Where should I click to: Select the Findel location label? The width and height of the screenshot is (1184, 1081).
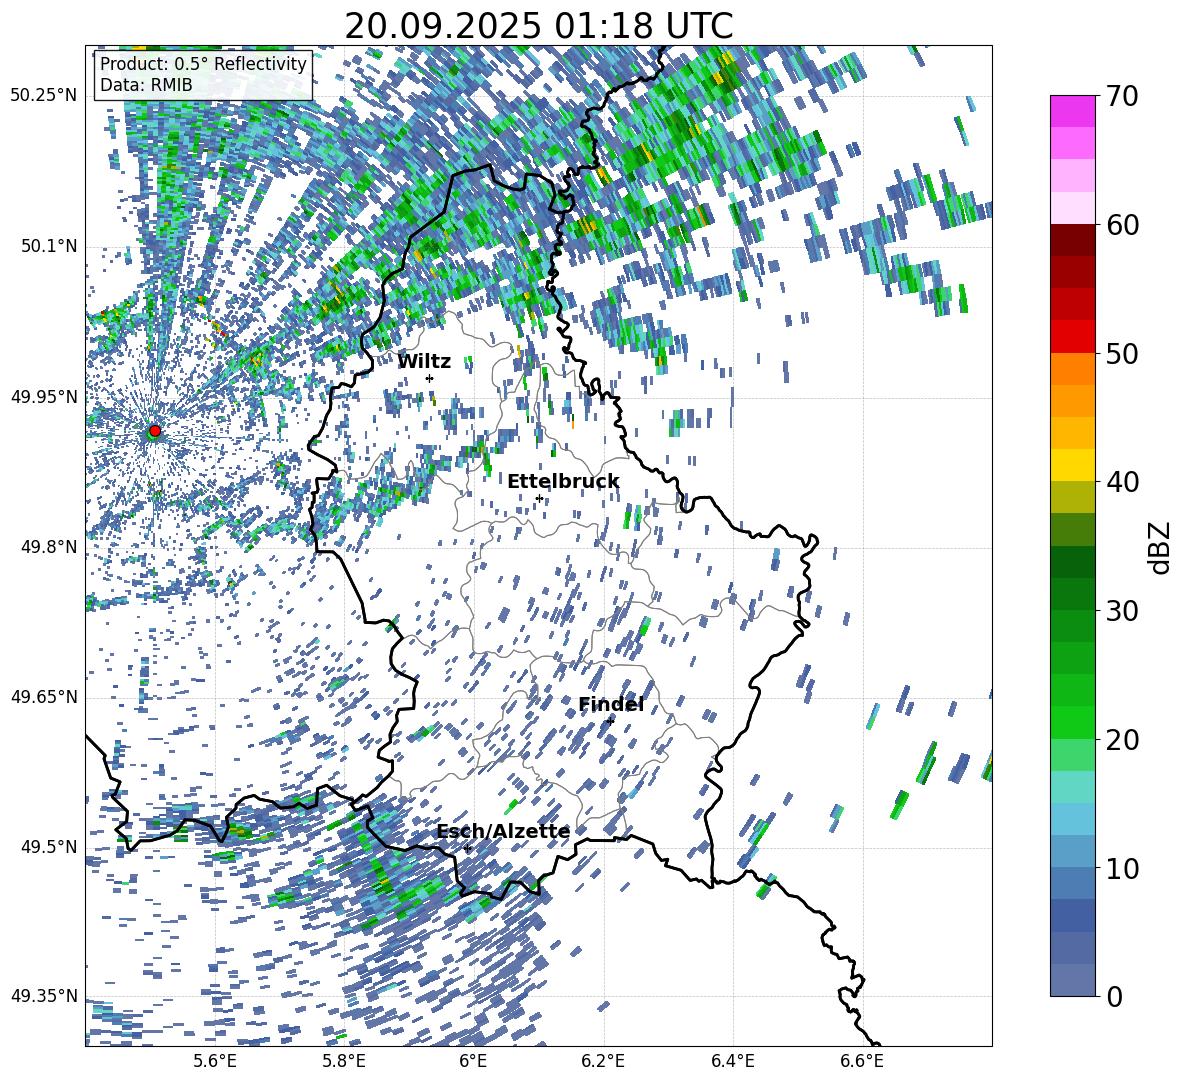pyautogui.click(x=611, y=704)
